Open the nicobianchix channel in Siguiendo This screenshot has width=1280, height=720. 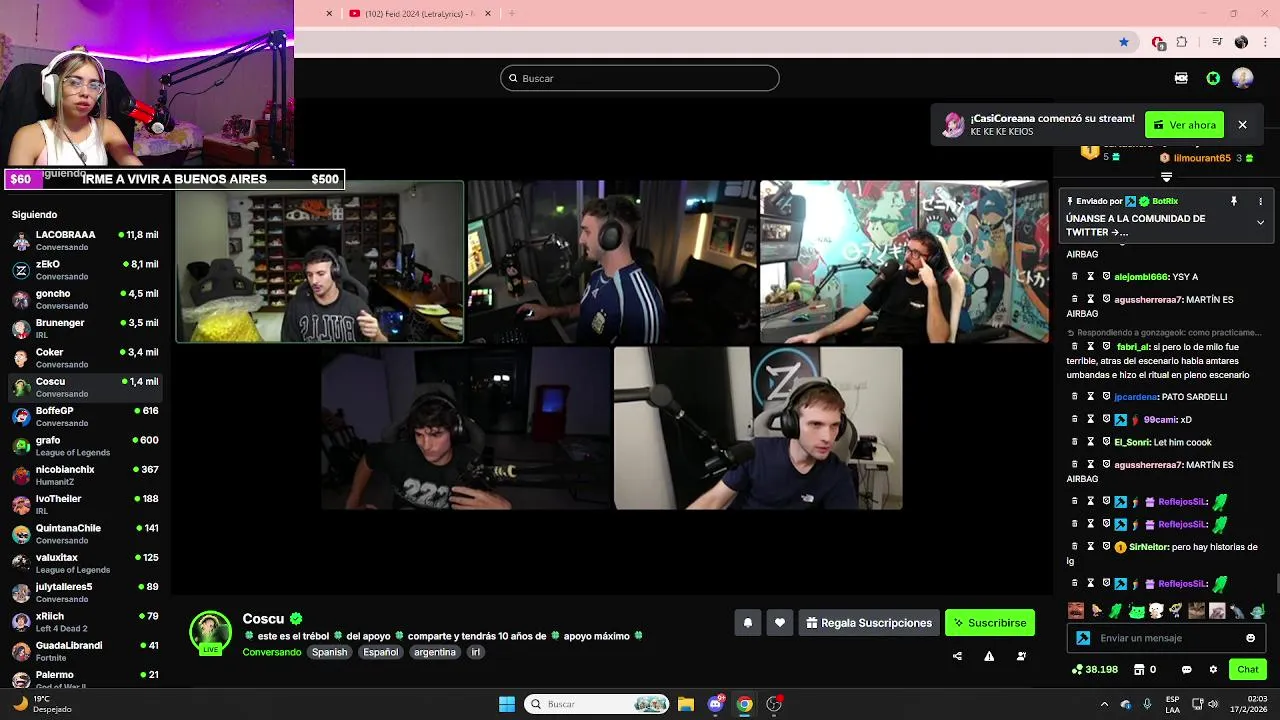(85, 475)
